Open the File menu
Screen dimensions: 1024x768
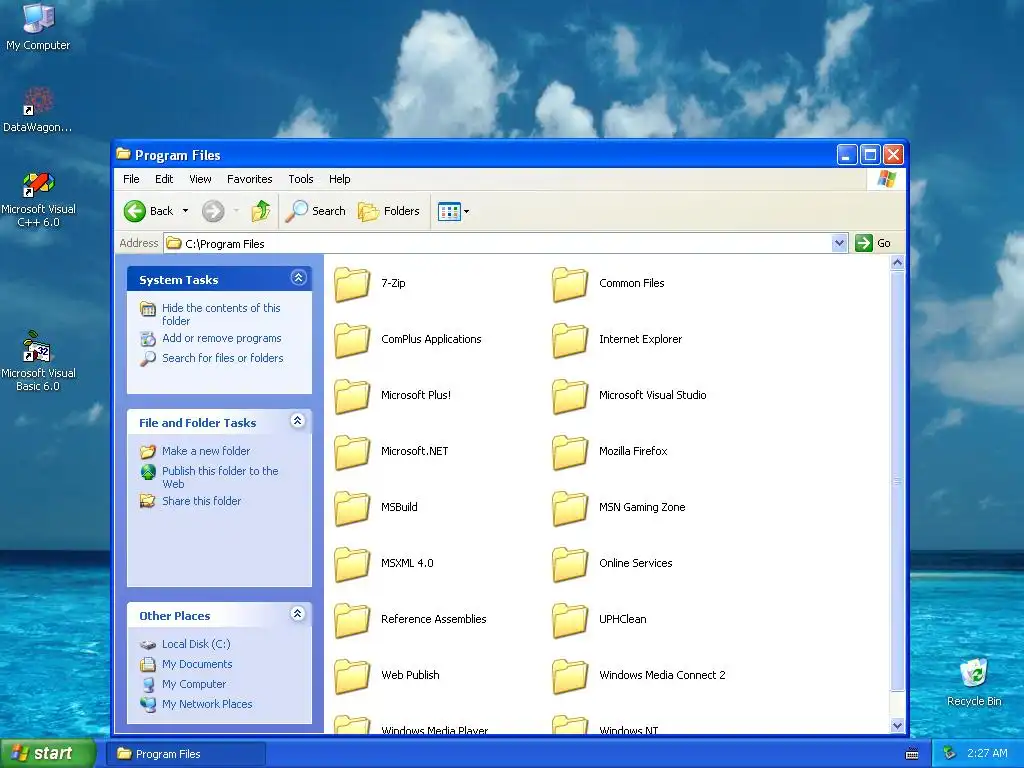point(131,179)
